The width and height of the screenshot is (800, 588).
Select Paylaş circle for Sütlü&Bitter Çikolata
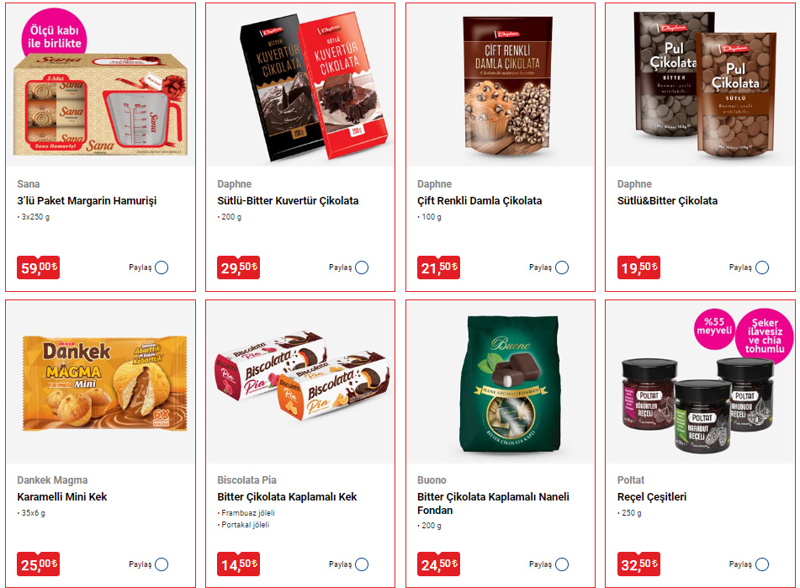click(762, 267)
